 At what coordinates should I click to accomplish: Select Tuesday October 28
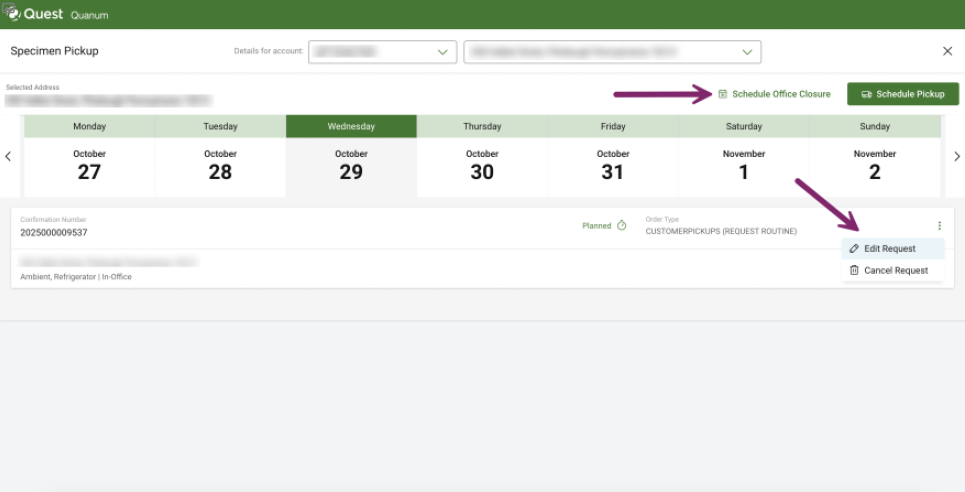[x=220, y=165]
